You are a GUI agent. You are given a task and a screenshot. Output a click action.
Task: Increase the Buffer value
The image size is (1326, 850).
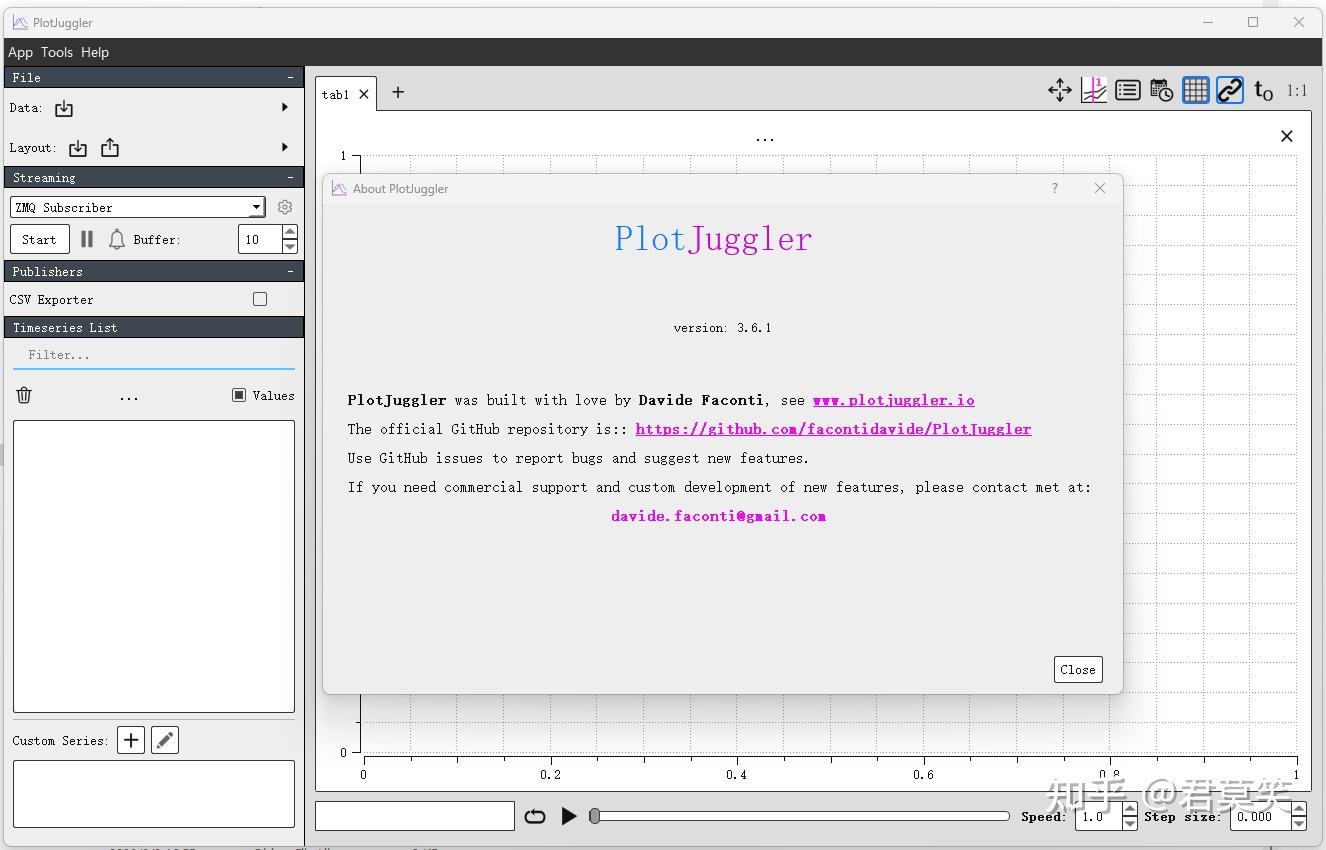click(x=290, y=232)
